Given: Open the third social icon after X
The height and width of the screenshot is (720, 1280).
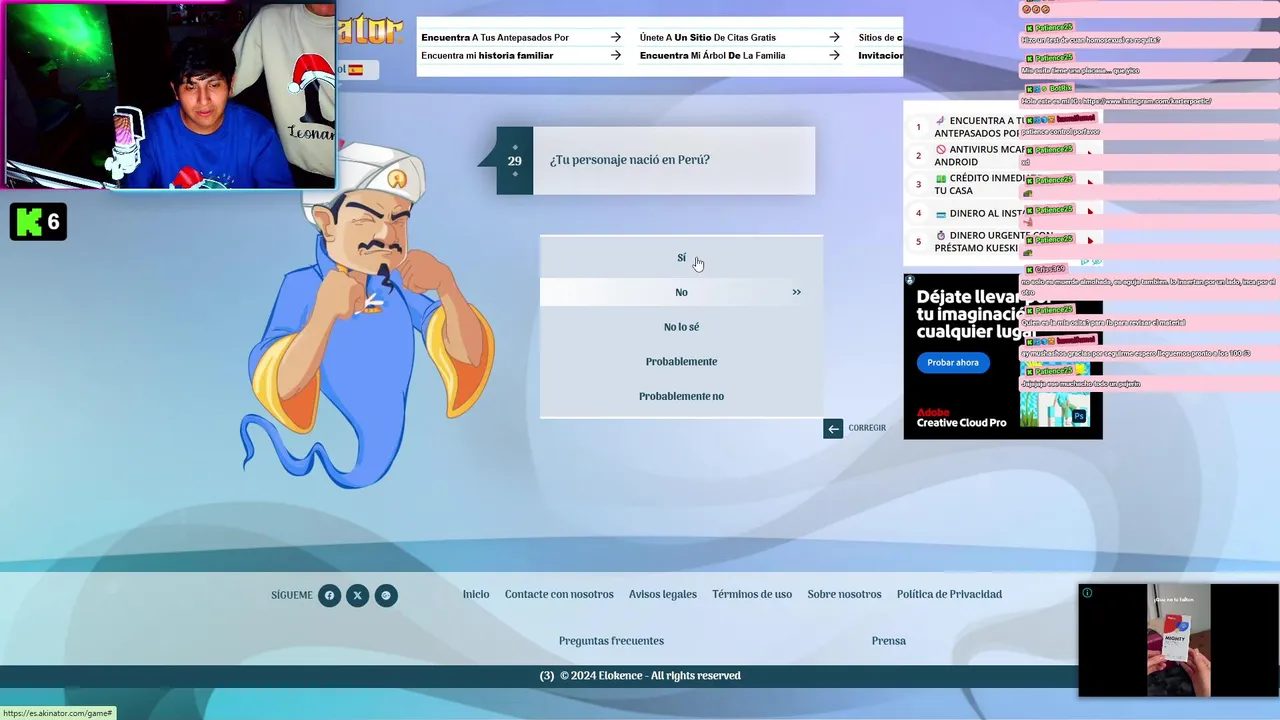Looking at the screenshot, I should pos(386,595).
